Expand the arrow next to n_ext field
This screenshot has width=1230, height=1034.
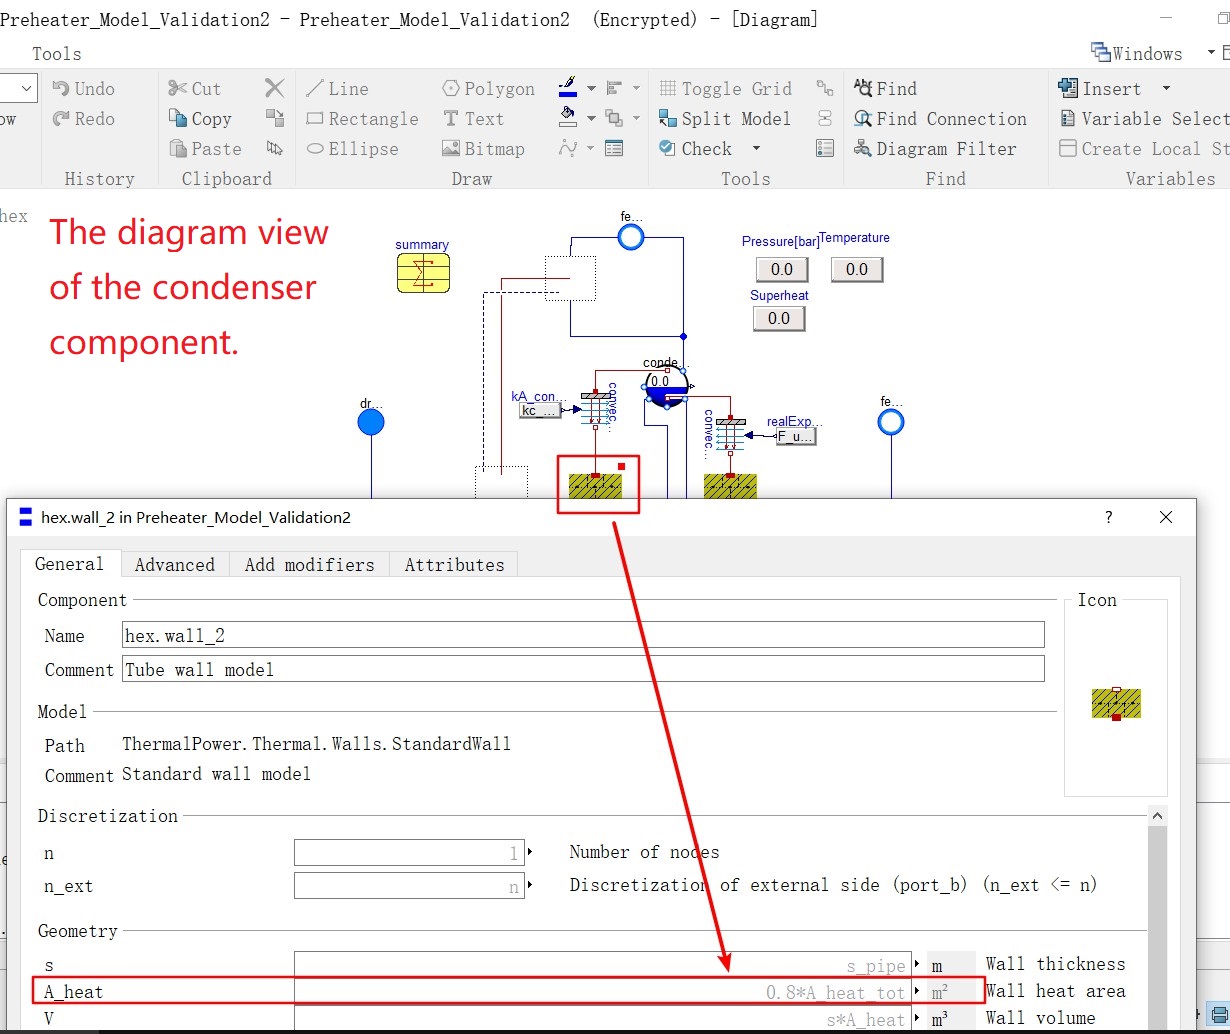point(530,885)
